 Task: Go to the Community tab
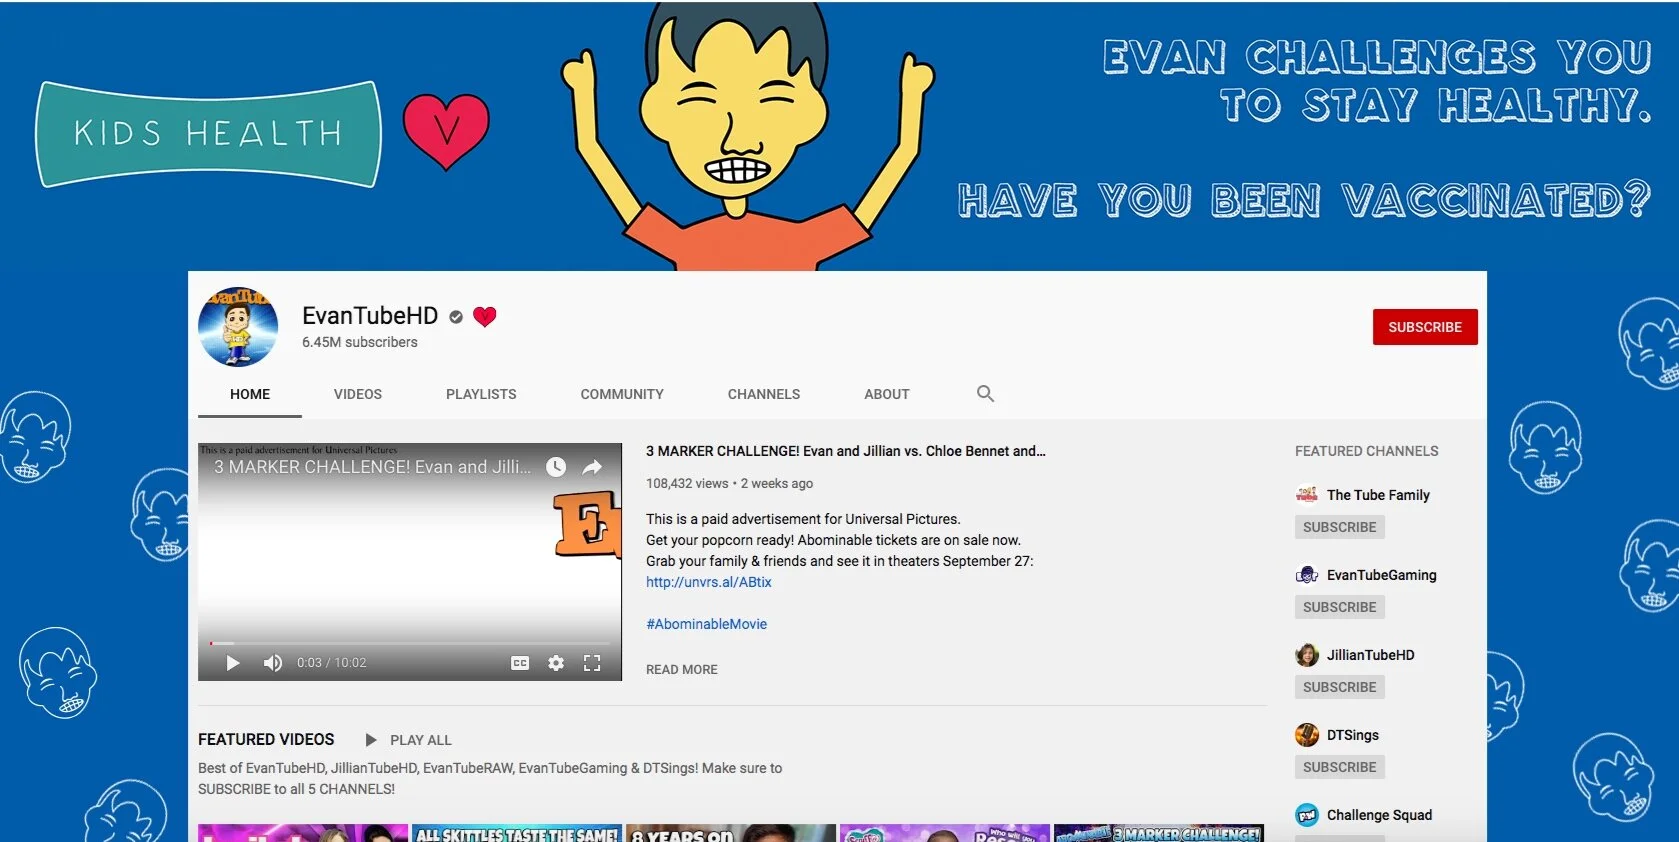click(x=622, y=394)
